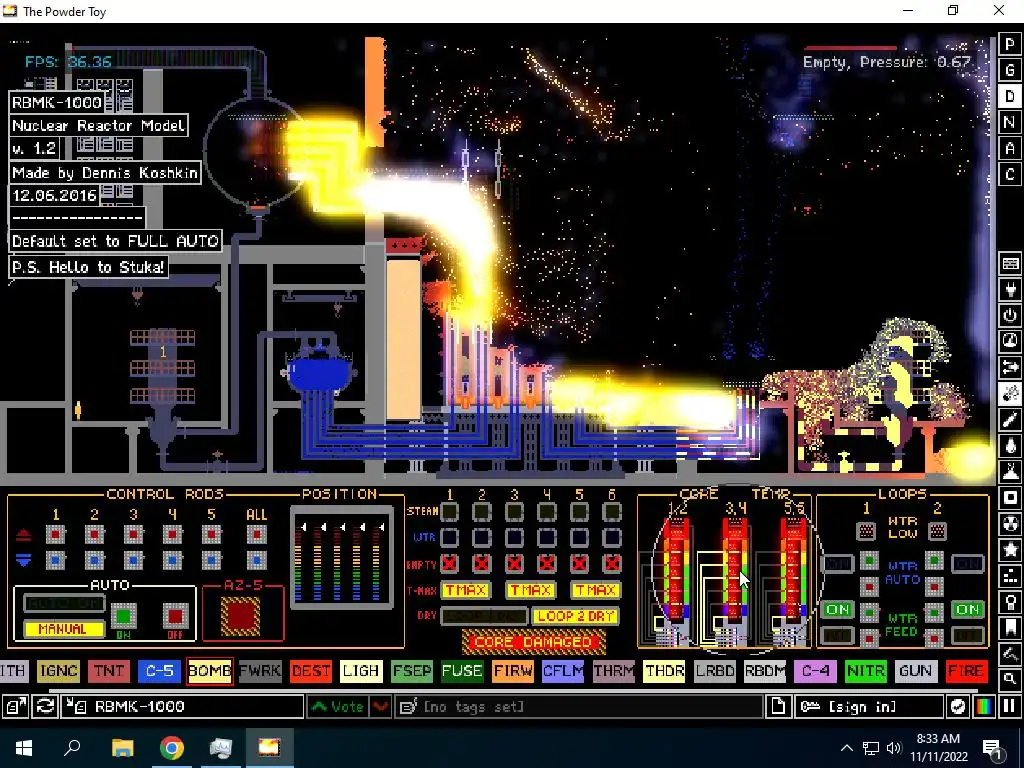Open renderer options rainbow icon
The width and height of the screenshot is (1024, 768).
point(983,707)
